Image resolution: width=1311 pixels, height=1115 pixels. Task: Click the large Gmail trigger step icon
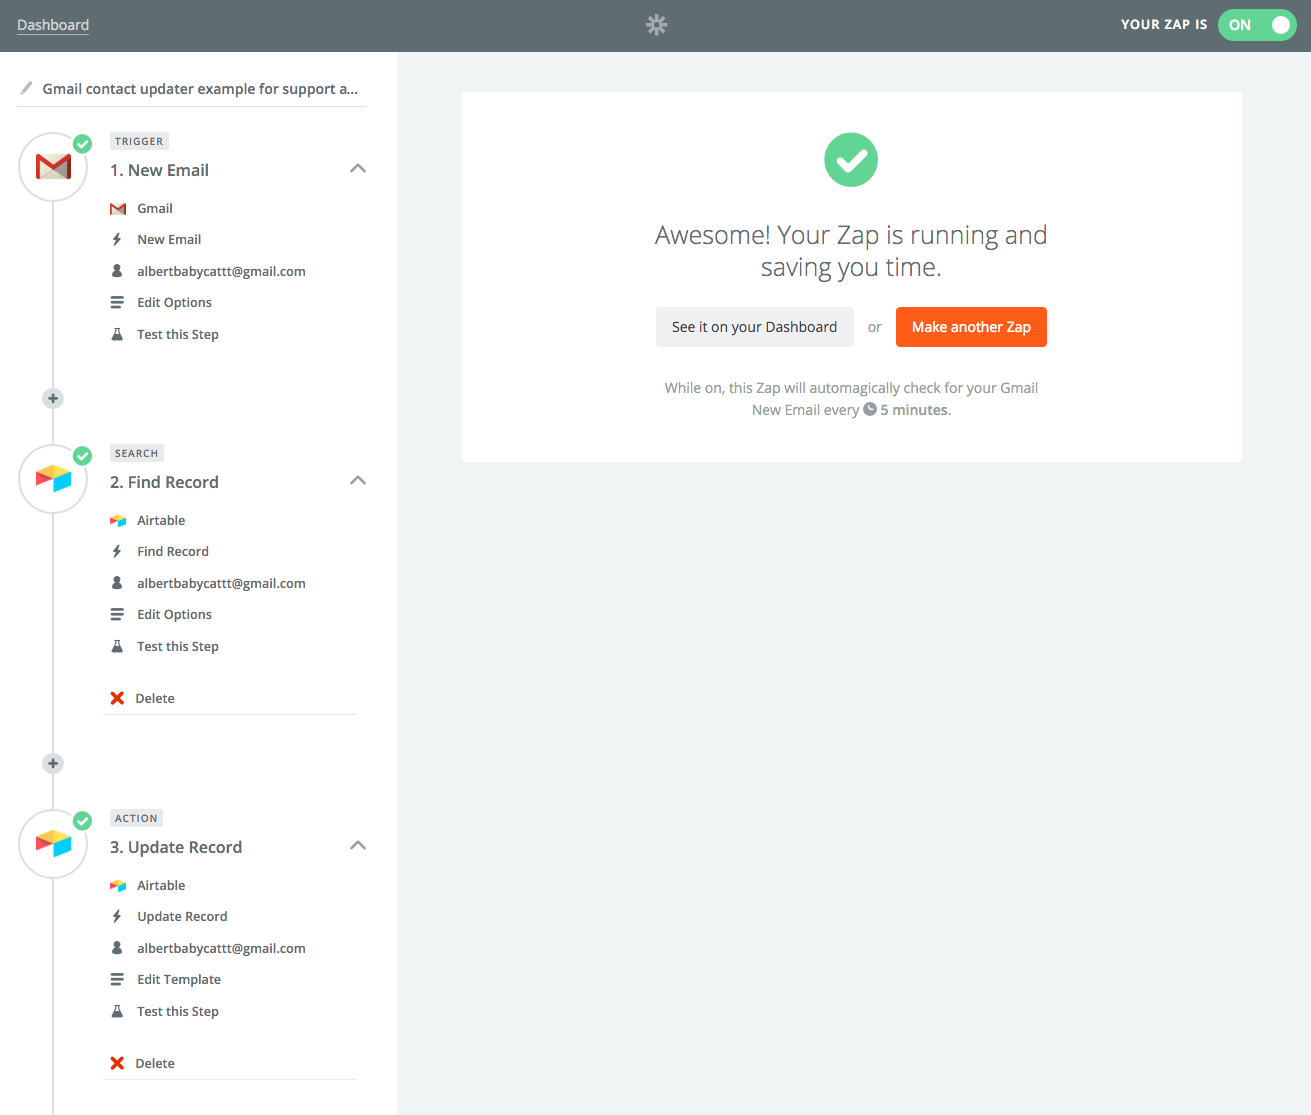53,167
